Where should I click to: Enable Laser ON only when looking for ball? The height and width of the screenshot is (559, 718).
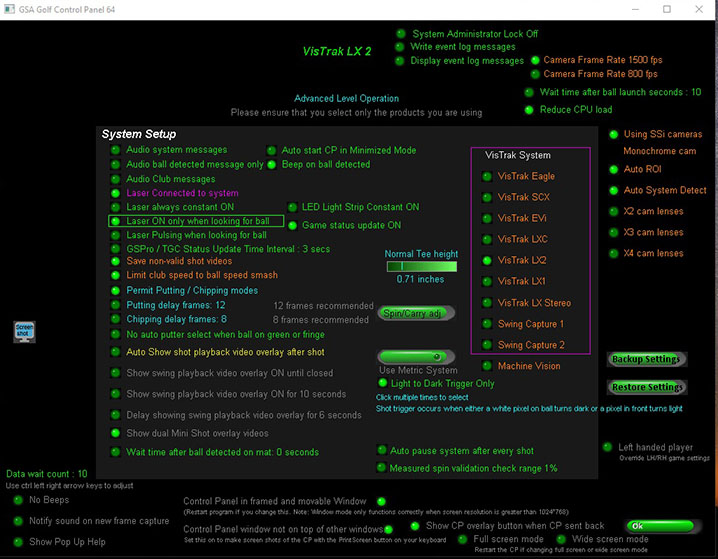click(x=116, y=221)
